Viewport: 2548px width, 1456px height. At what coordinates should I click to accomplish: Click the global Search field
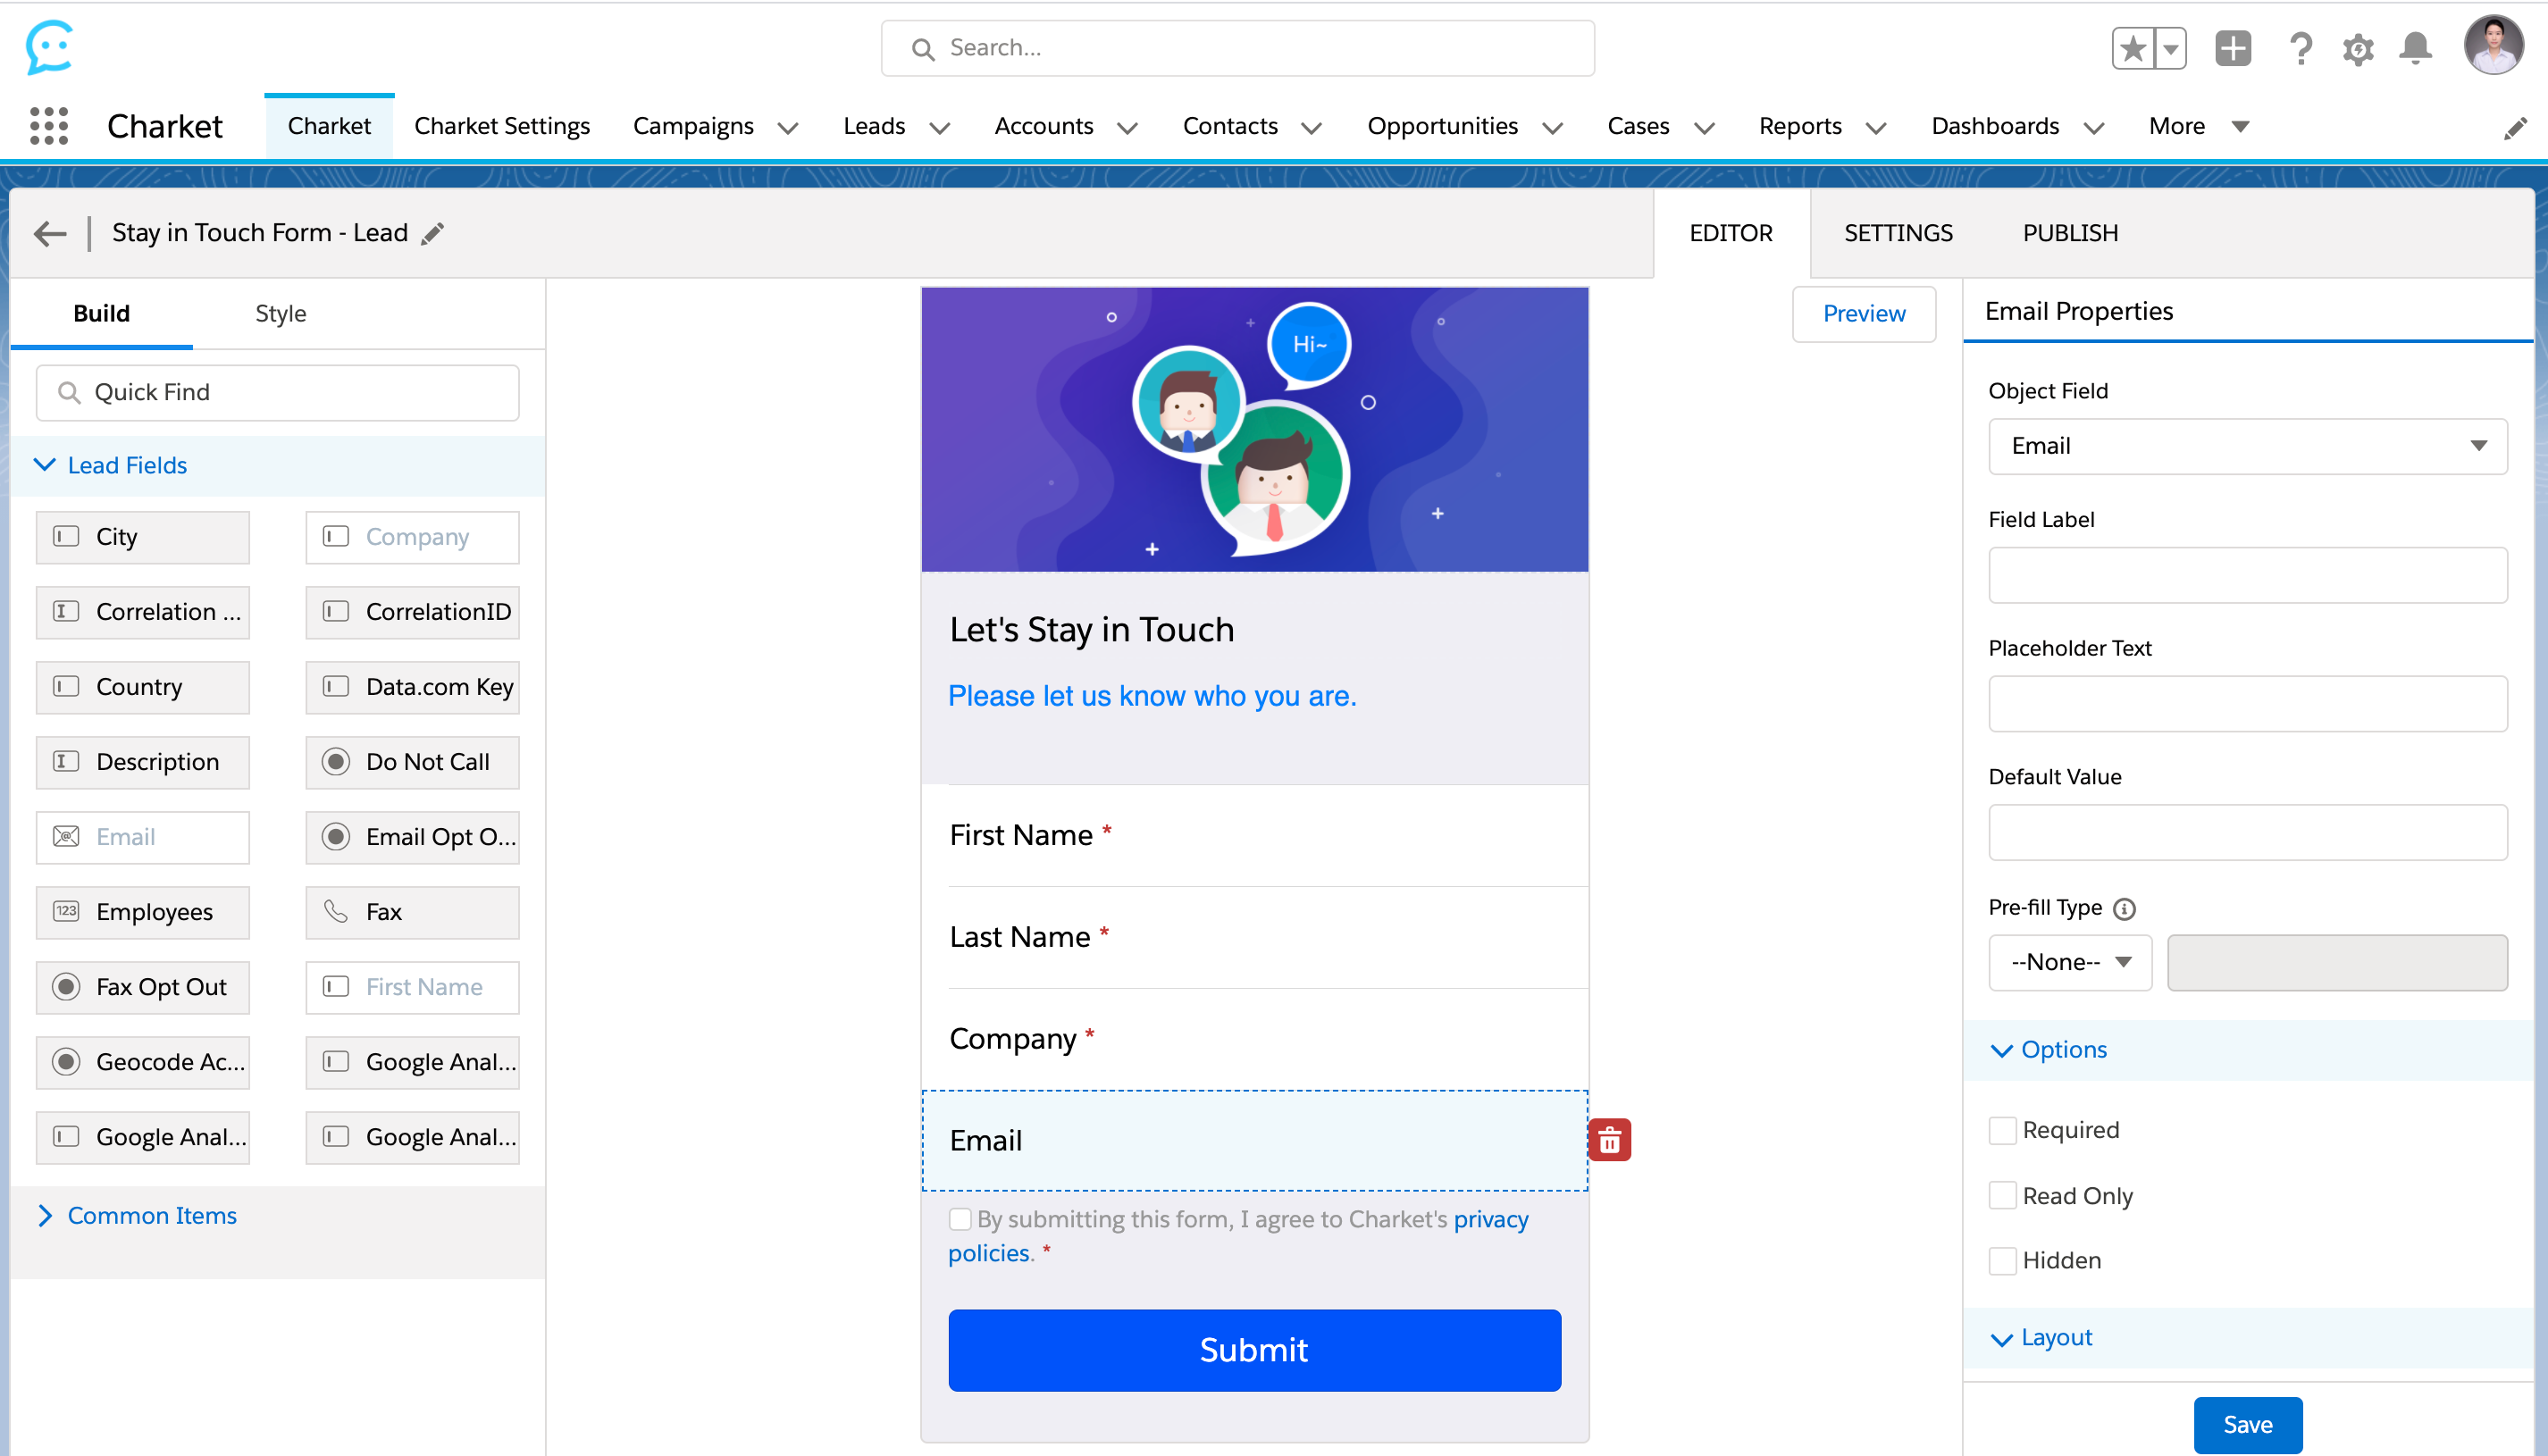[x=1237, y=48]
